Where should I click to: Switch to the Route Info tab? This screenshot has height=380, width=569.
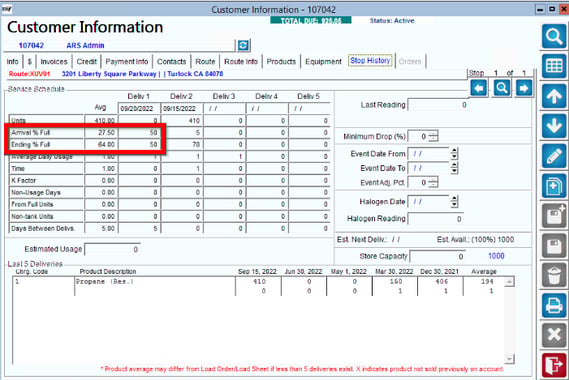pyautogui.click(x=241, y=61)
